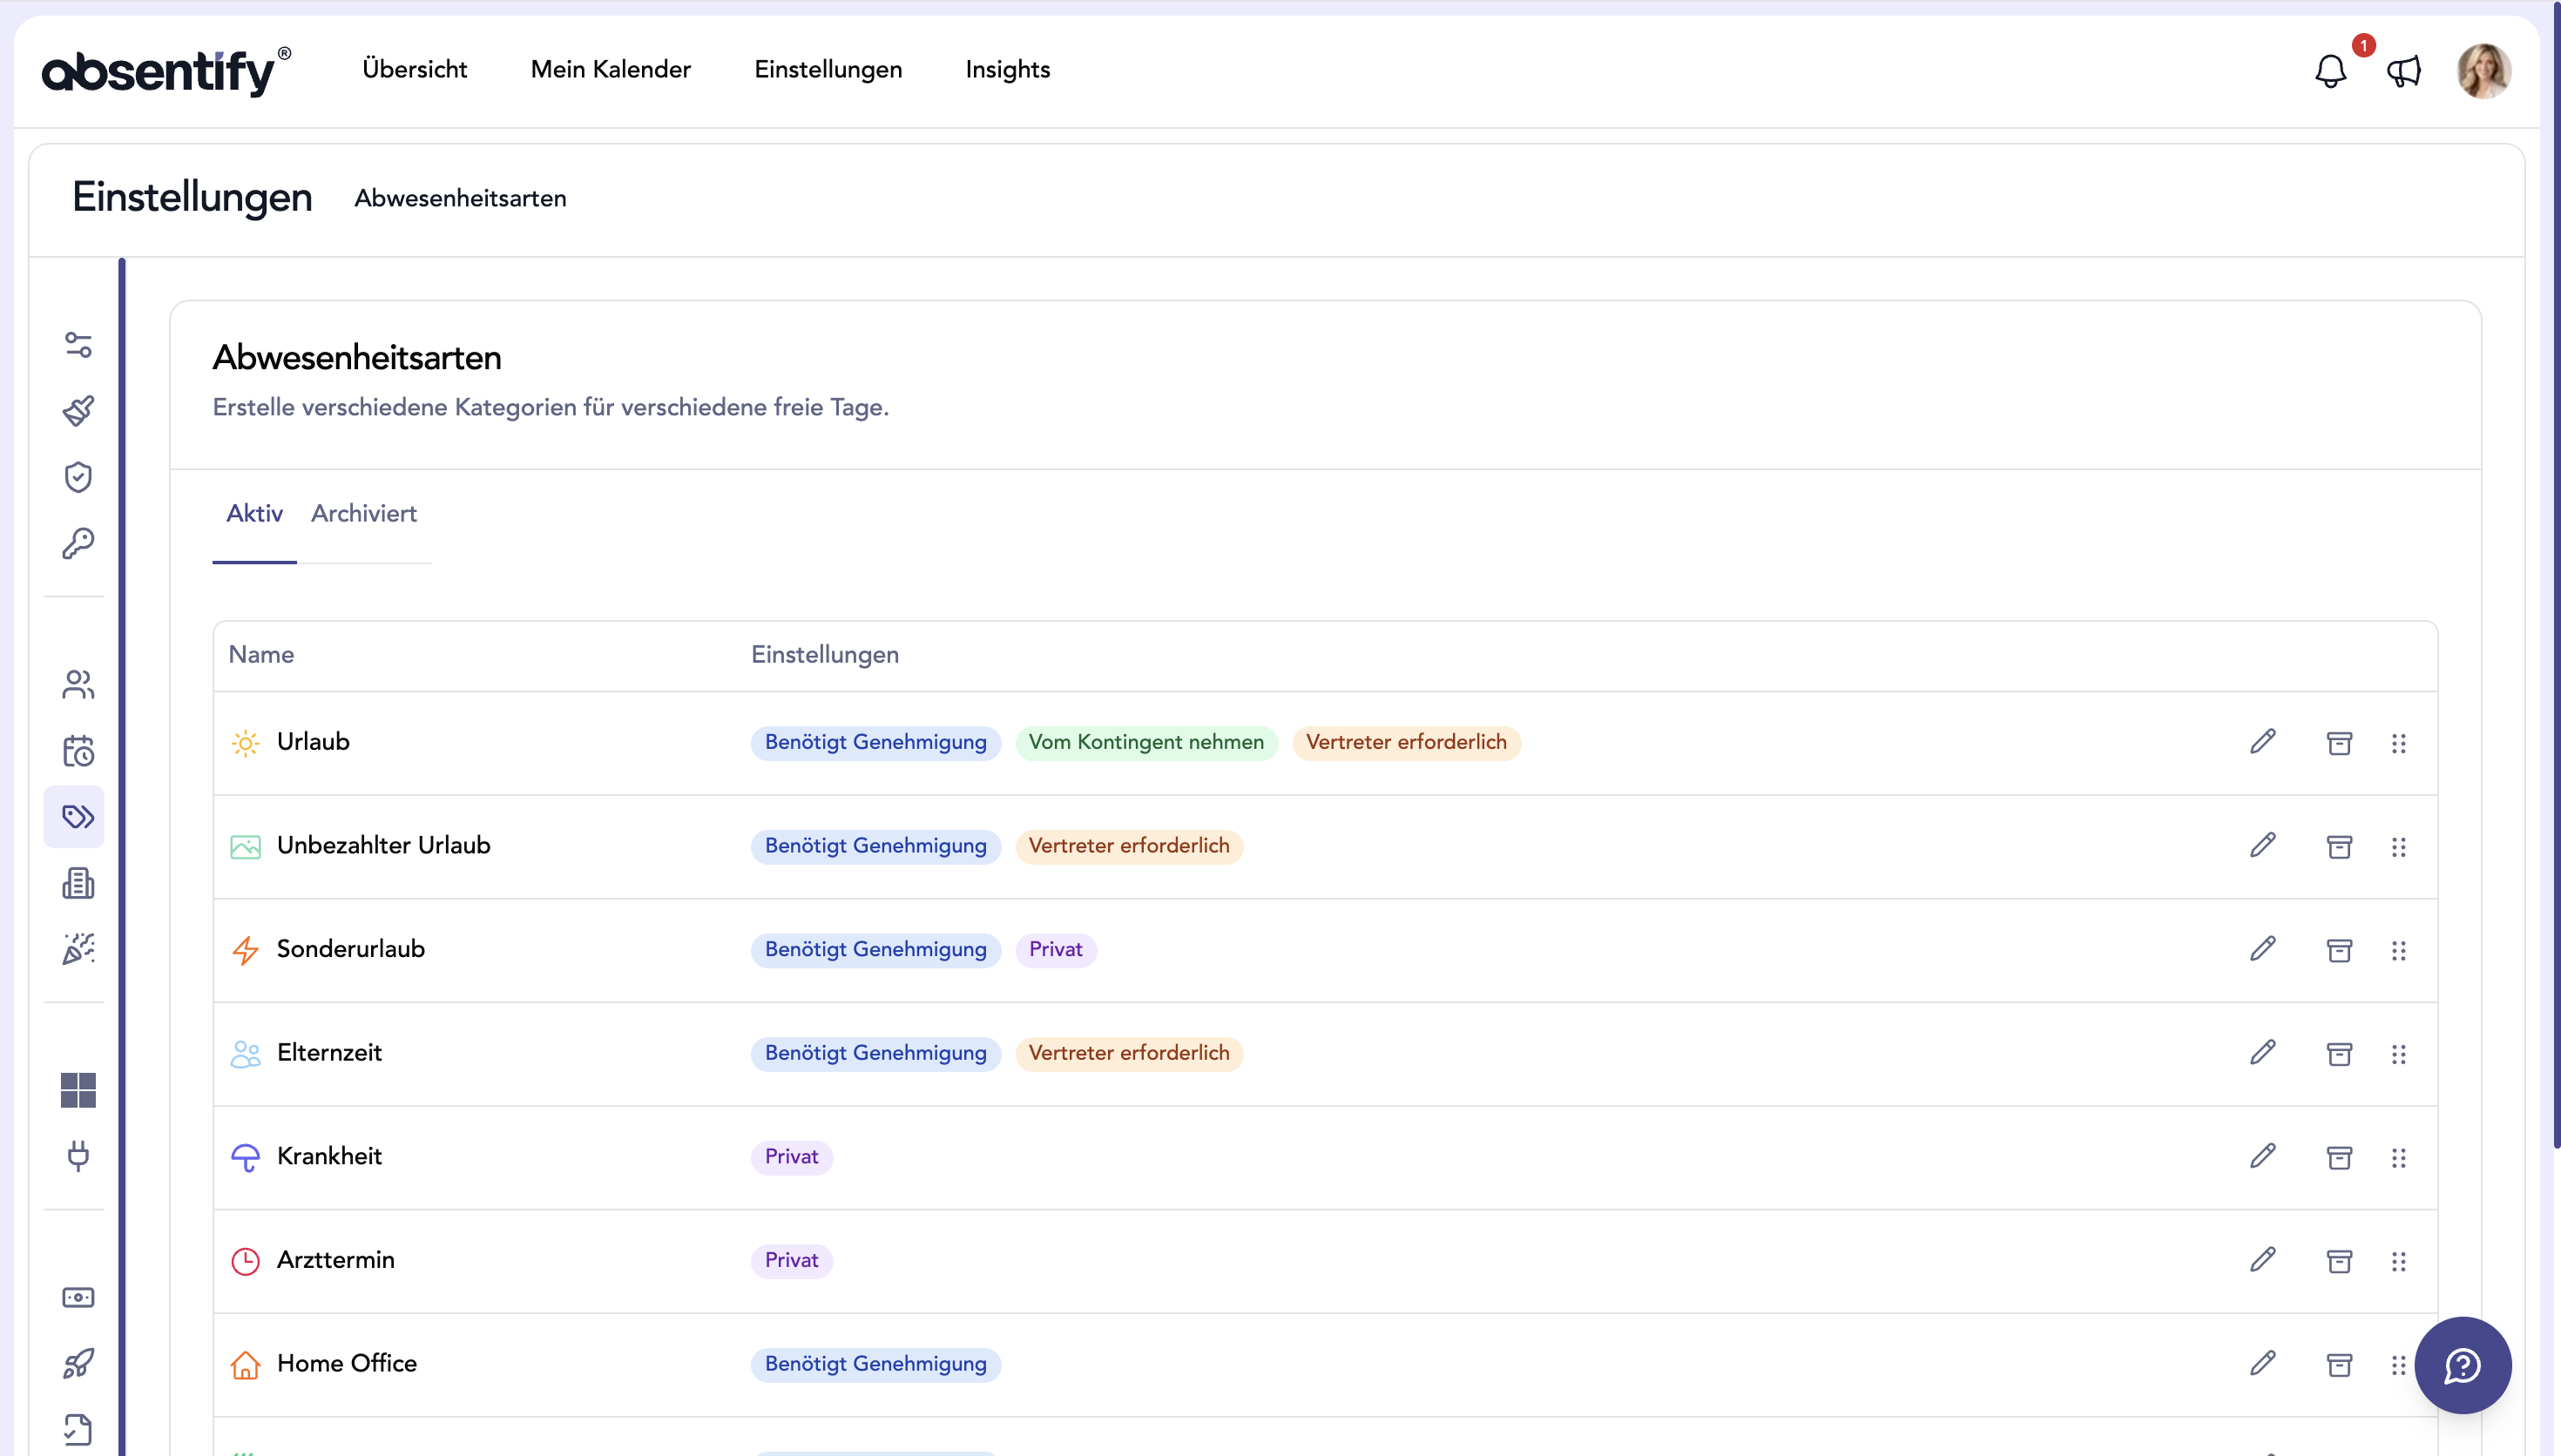Viewport: 2561px width, 1456px height.
Task: Click the Sonderurlaub name
Action: pos(351,949)
